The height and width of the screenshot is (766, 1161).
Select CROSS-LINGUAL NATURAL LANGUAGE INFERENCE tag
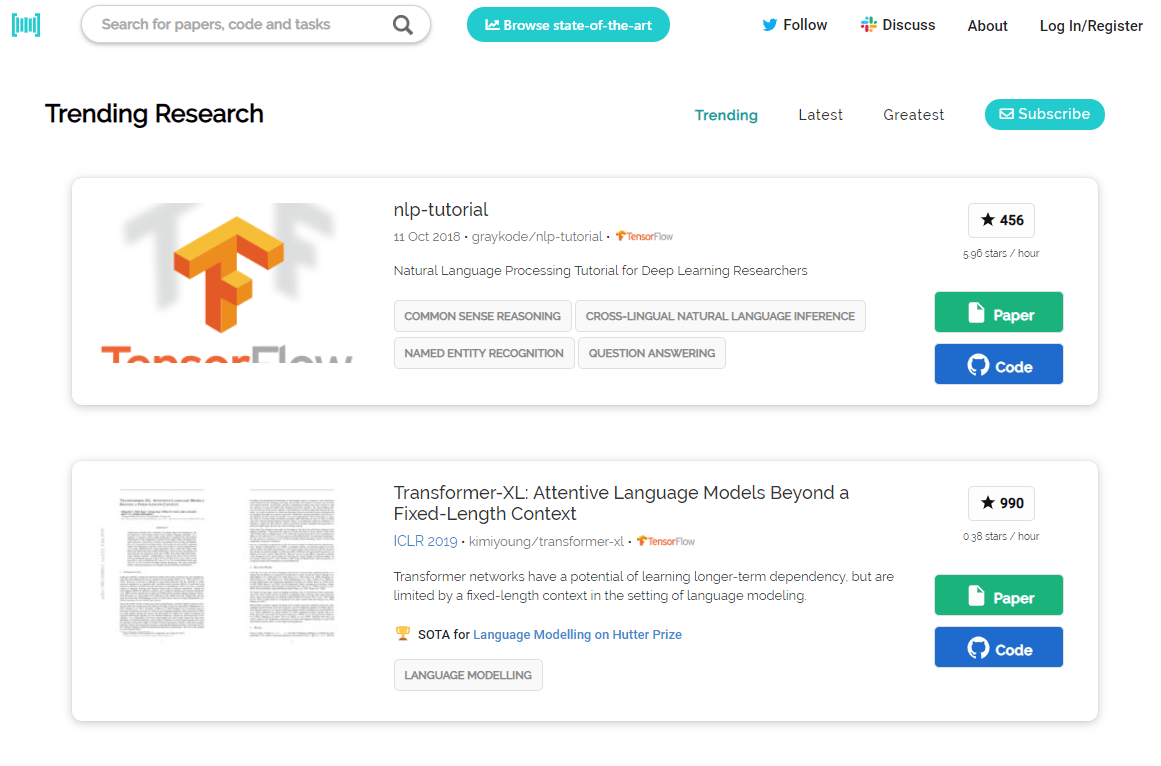tap(720, 316)
